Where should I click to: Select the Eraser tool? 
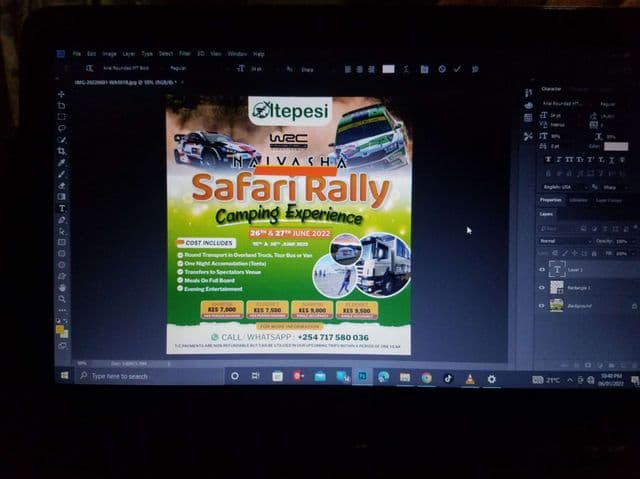click(61, 186)
